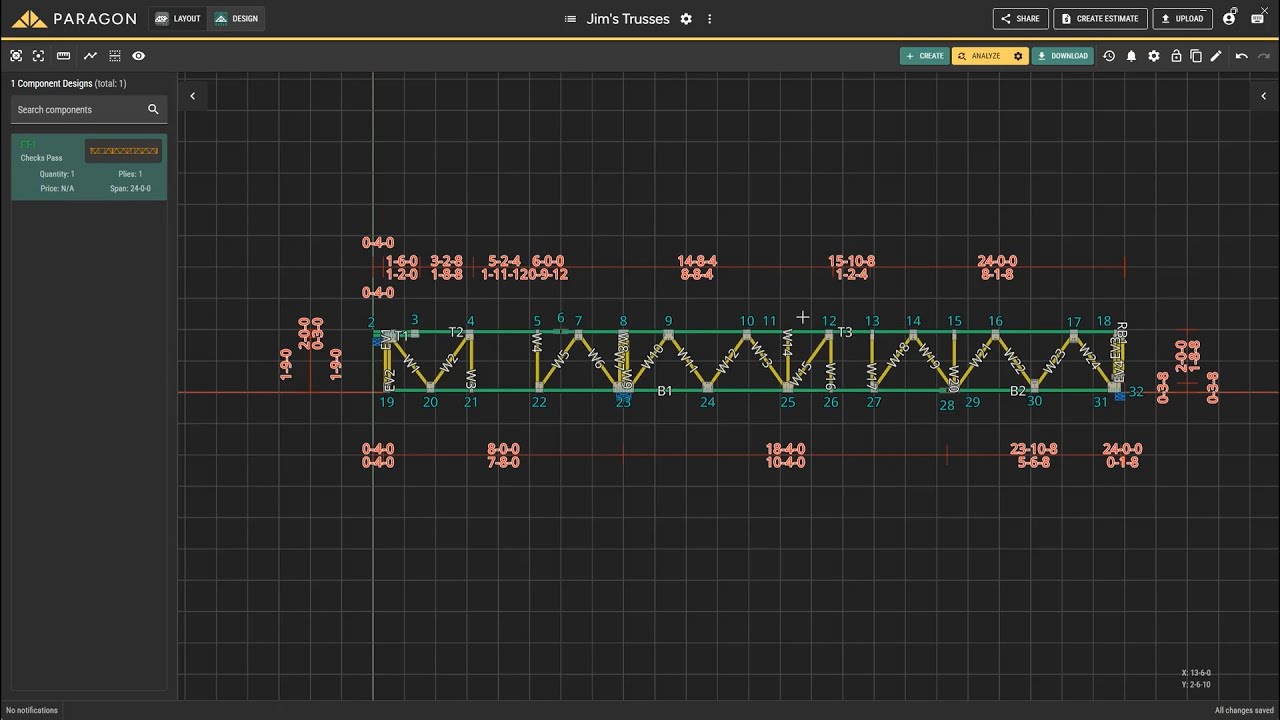This screenshot has width=1280, height=720.
Task: Click the project title Jim's Trusses
Action: (x=628, y=19)
